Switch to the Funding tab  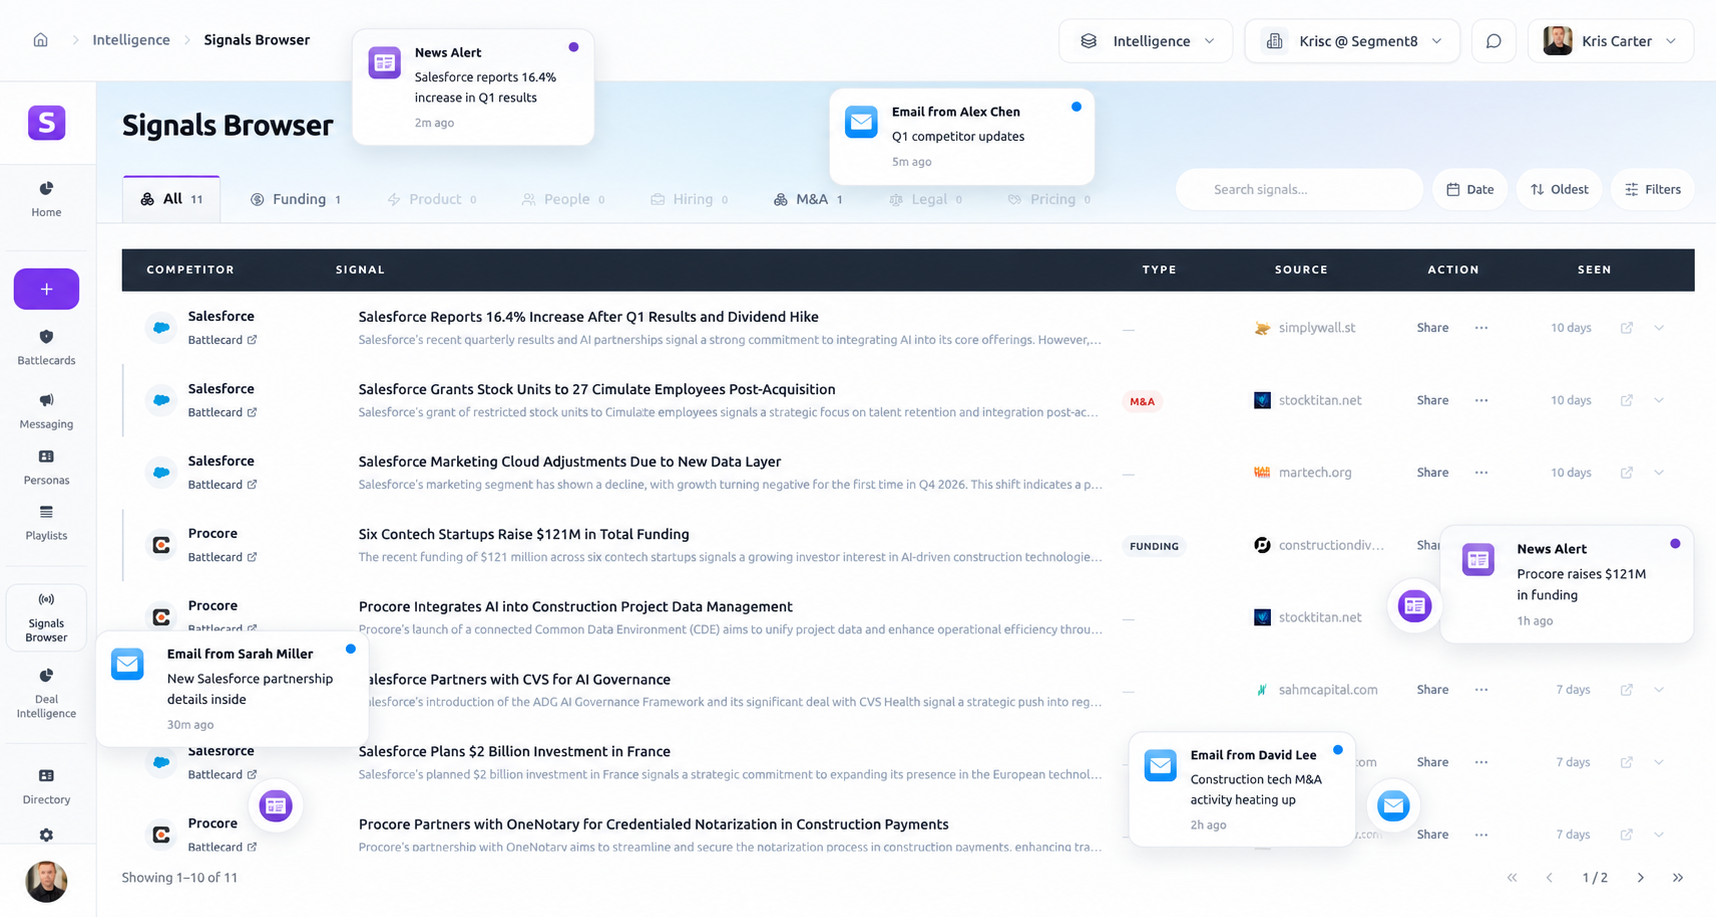(x=296, y=199)
